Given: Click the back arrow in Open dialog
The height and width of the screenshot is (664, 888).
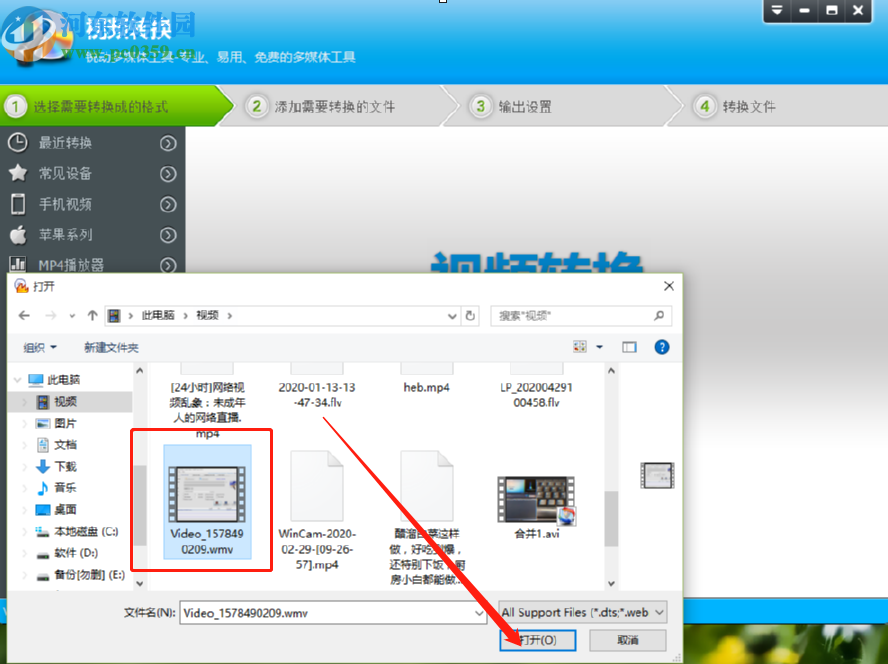Looking at the screenshot, I should 24,316.
